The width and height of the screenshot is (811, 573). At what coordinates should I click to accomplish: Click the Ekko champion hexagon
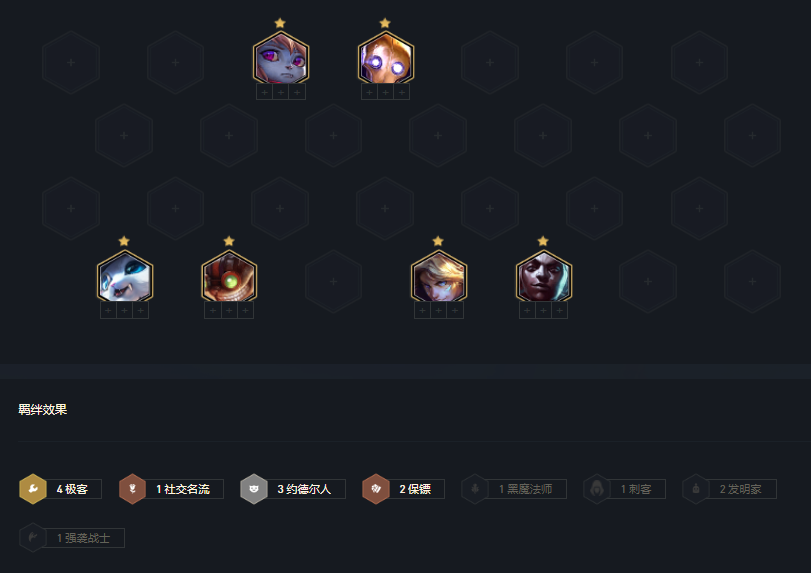pos(544,276)
